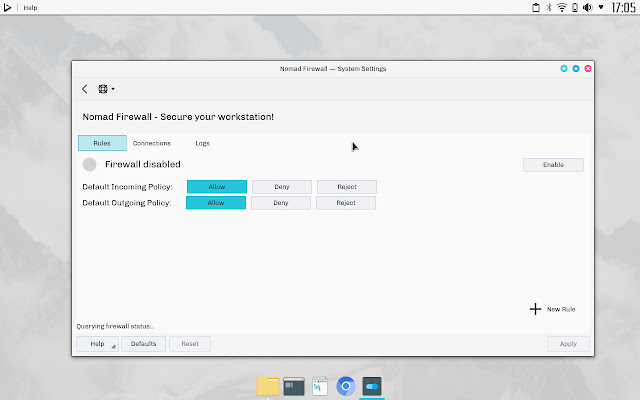This screenshot has width=640, height=400.
Task: Set Default Incoming Policy to Reject
Action: click(x=347, y=187)
